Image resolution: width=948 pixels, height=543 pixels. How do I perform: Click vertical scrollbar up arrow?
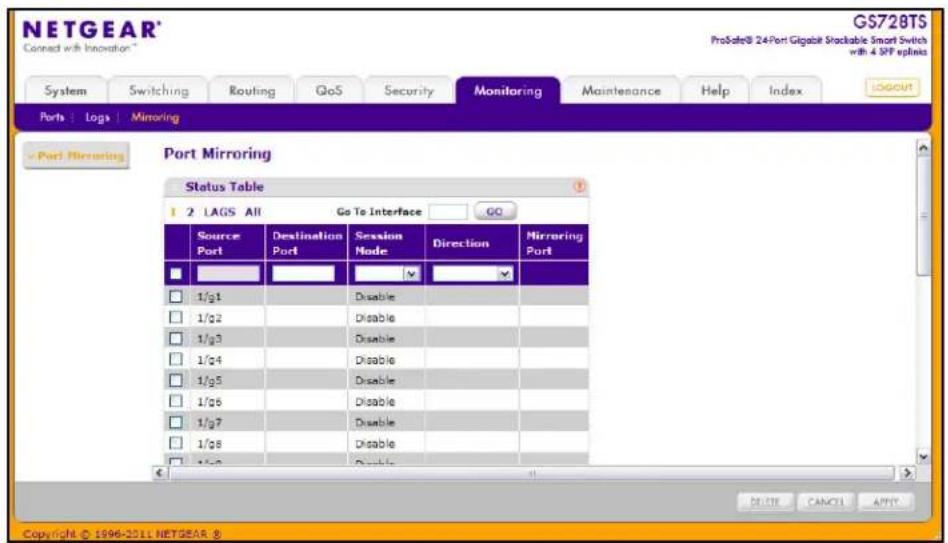tap(923, 148)
